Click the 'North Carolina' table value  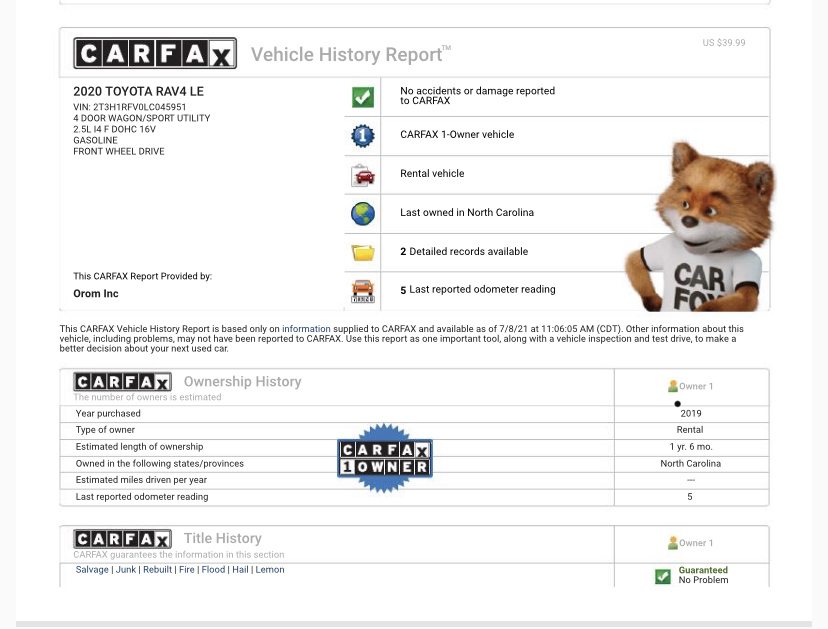coord(690,464)
